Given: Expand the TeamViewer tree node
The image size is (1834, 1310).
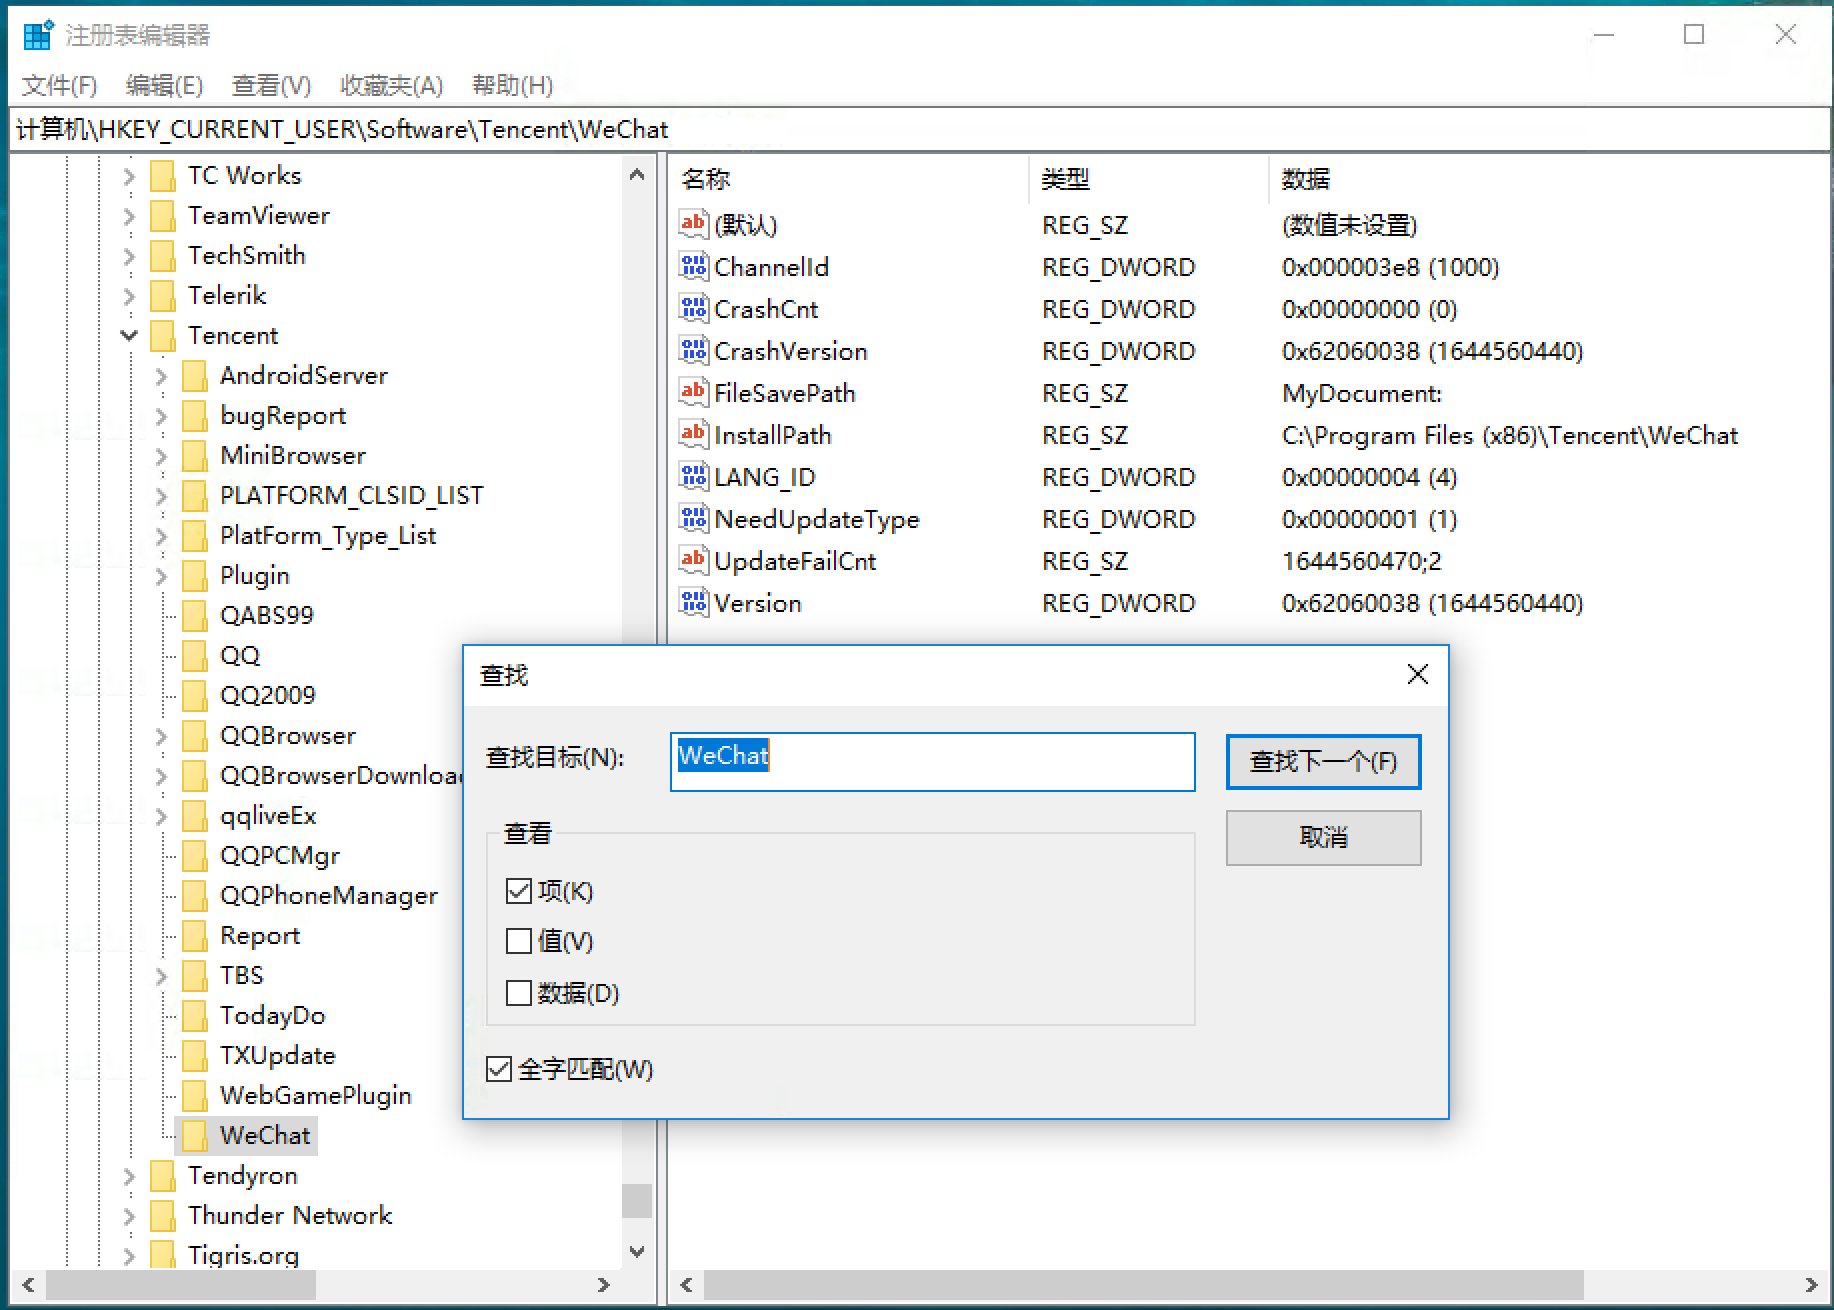Looking at the screenshot, I should [129, 216].
